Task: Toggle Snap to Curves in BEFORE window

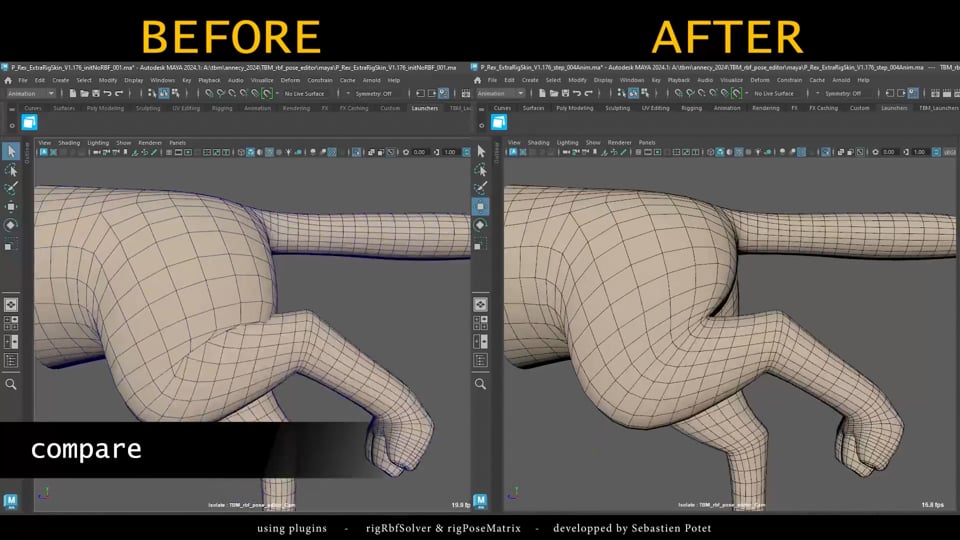Action: 220,94
